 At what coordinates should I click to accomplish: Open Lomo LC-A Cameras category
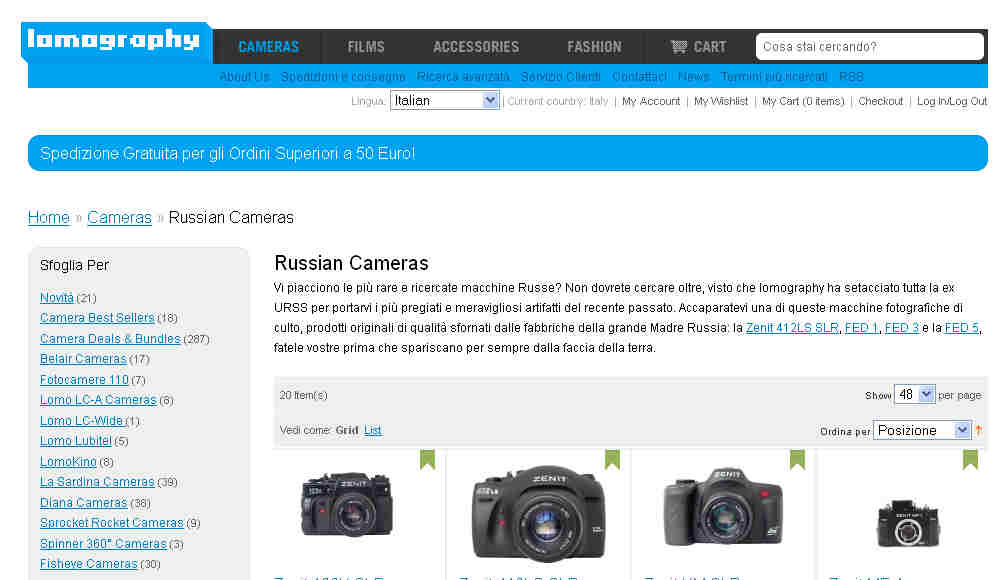click(x=98, y=400)
